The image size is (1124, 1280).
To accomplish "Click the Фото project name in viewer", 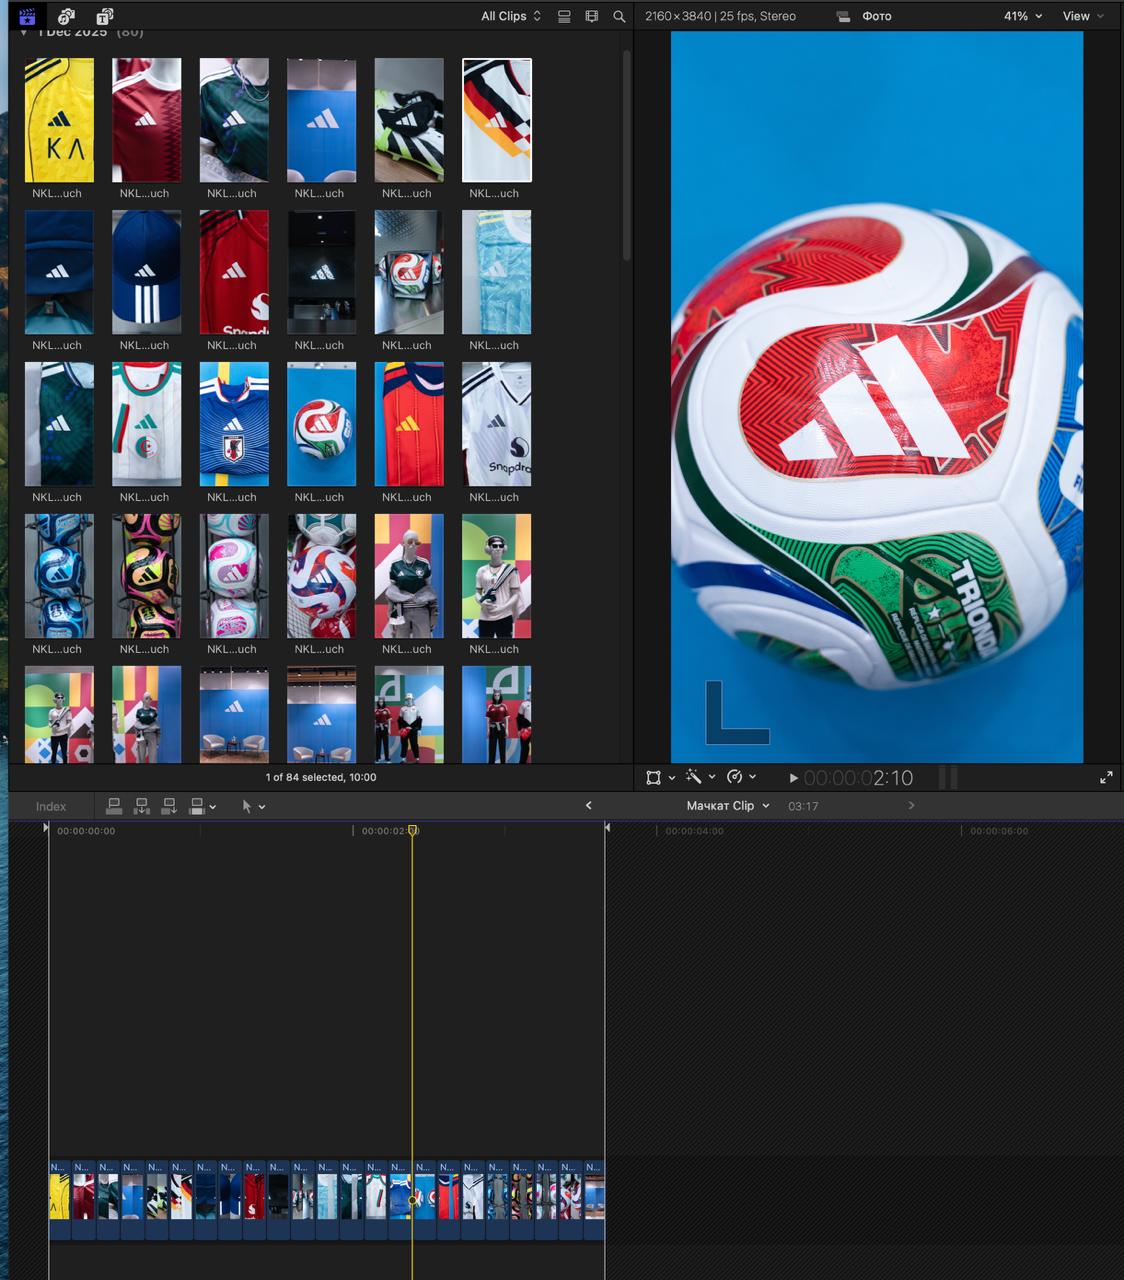I will tap(876, 16).
